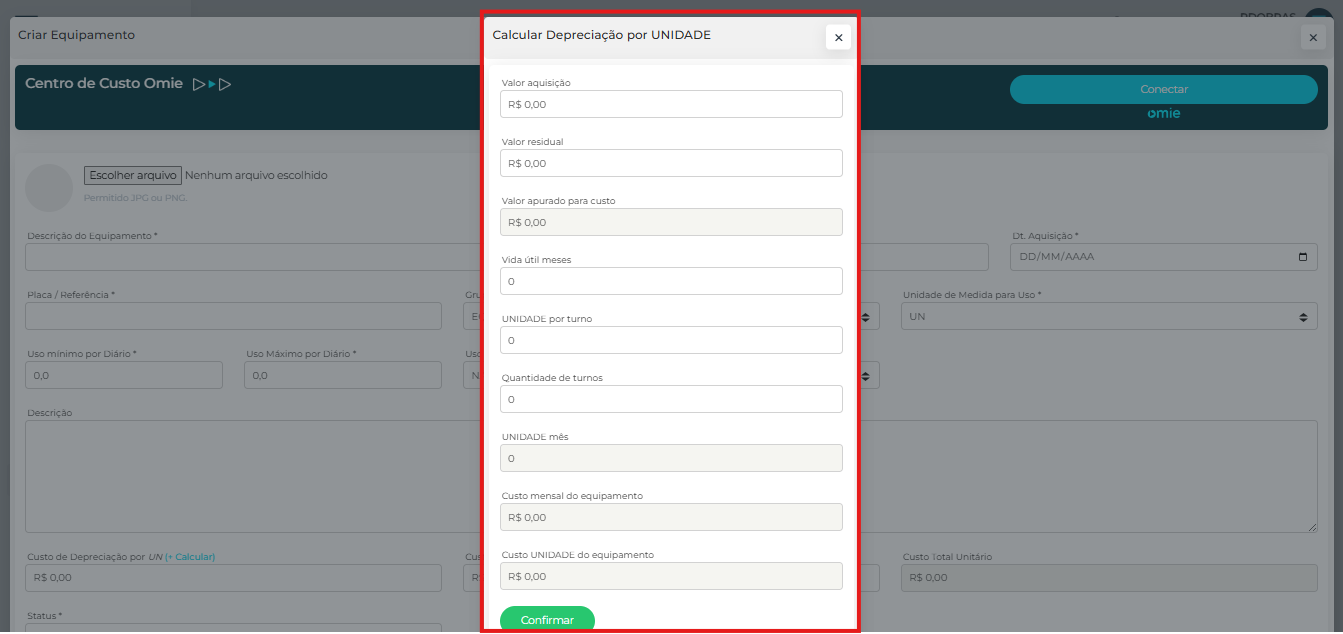
Task: Expand the Unidade de Medida para Uso dropdown
Action: (x=1108, y=316)
